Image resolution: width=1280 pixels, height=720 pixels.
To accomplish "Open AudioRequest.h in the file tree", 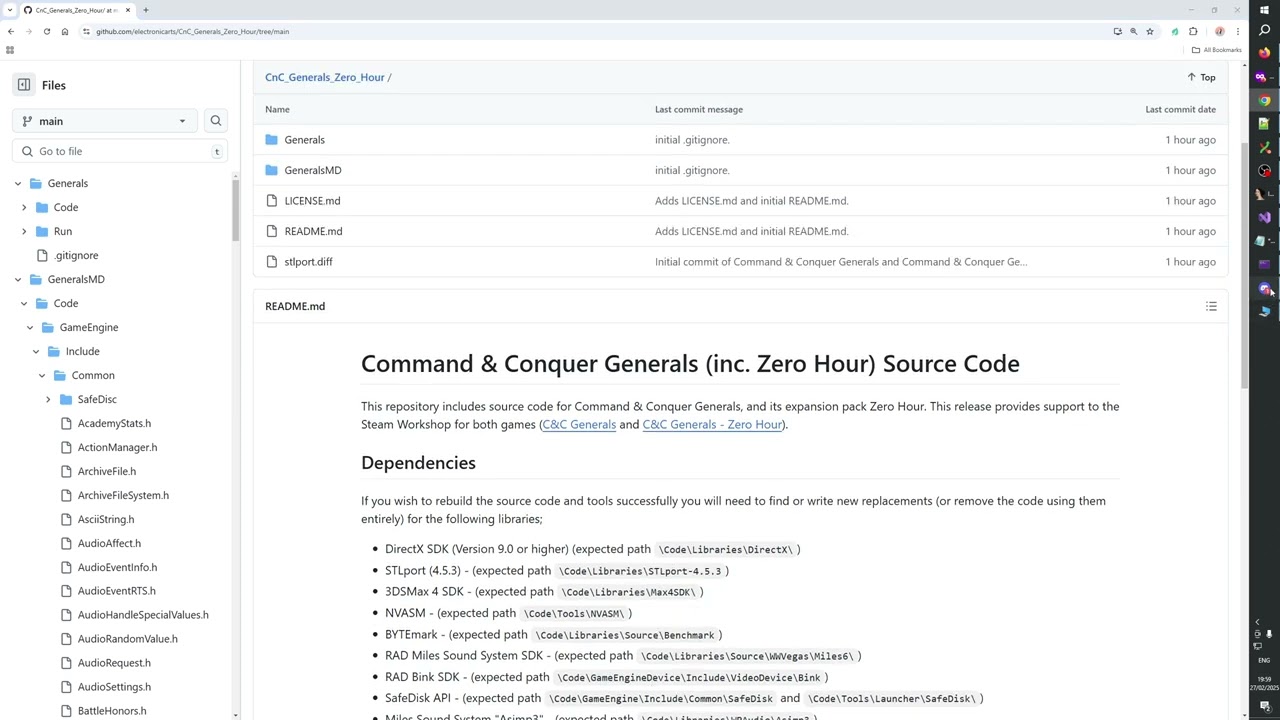I will point(114,663).
